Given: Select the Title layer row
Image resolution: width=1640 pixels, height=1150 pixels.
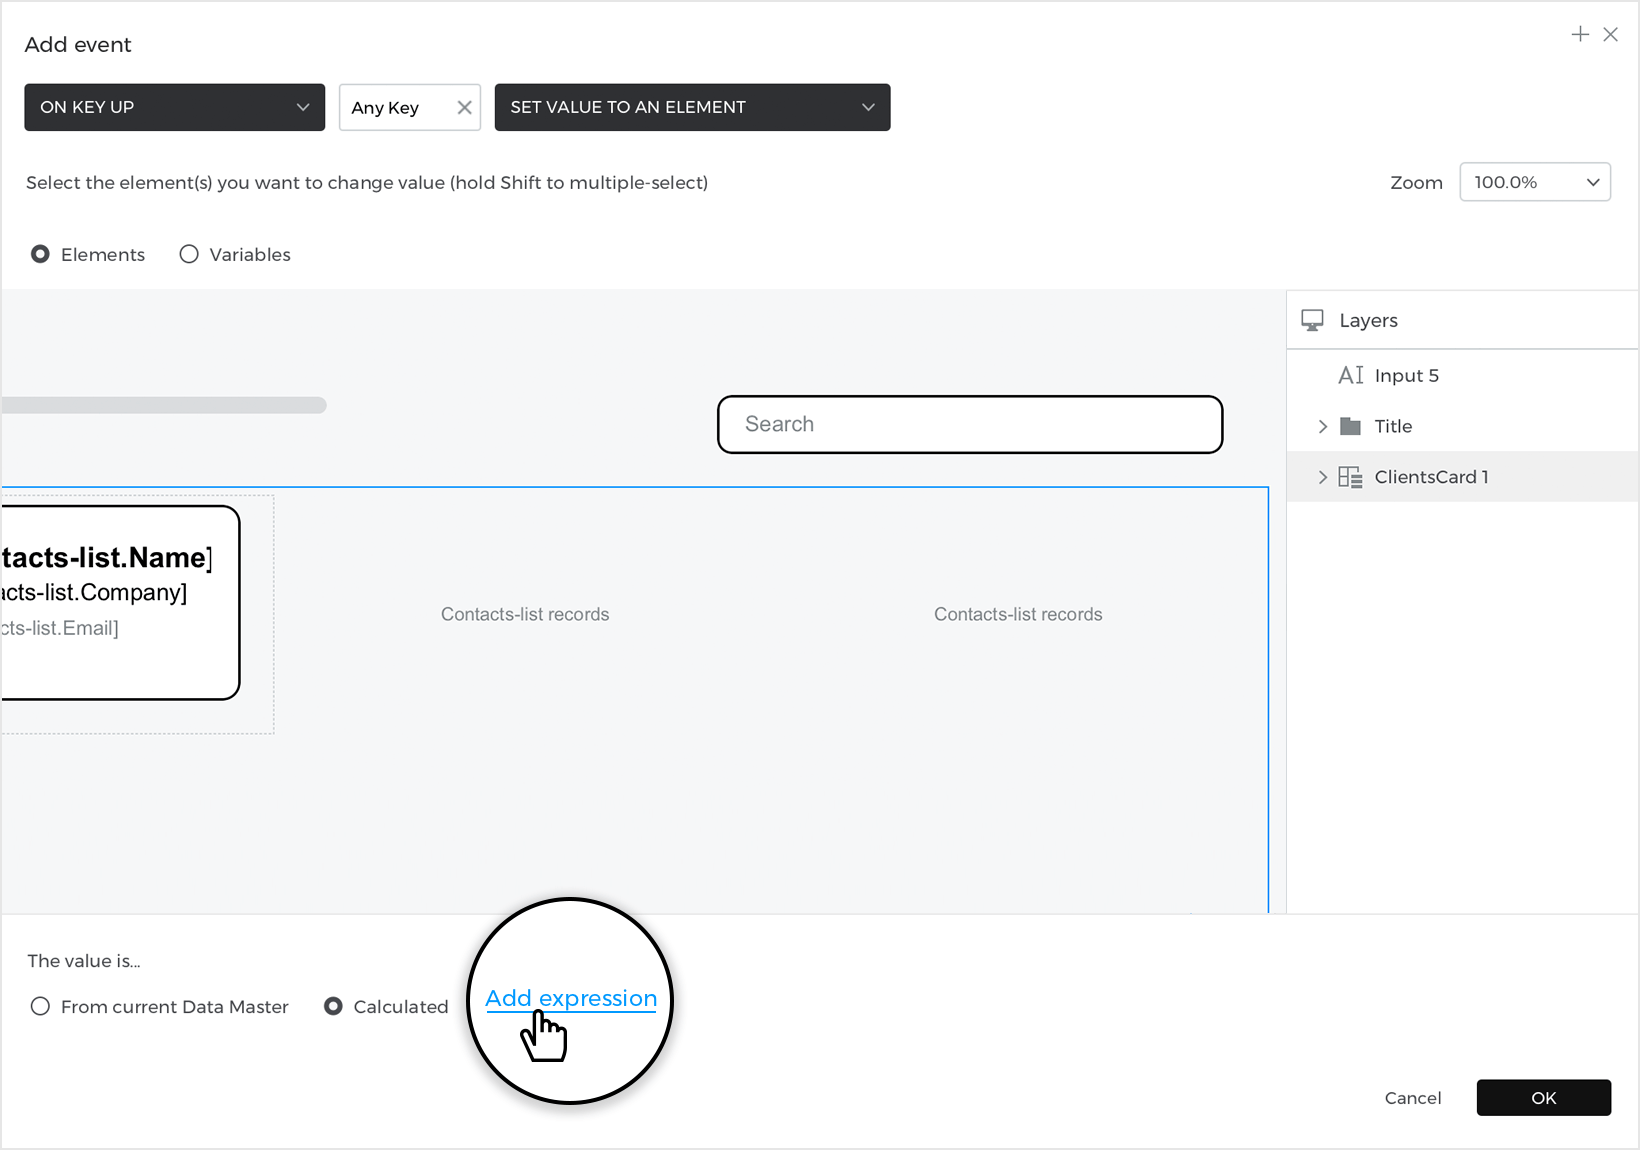Looking at the screenshot, I should 1463,426.
